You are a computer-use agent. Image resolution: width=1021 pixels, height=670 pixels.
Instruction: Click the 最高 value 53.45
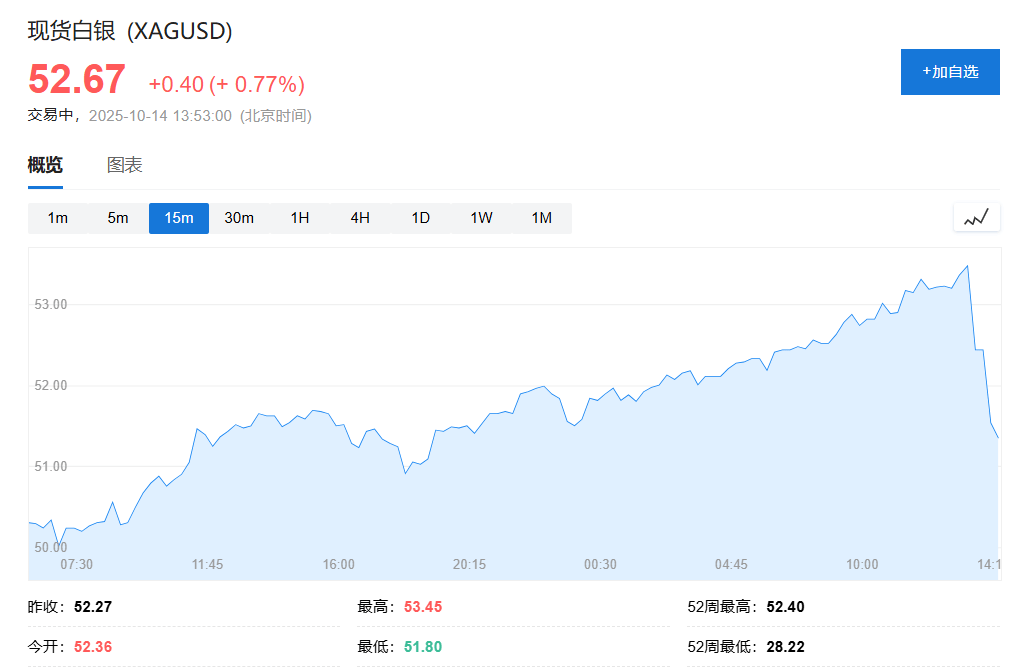click(423, 607)
